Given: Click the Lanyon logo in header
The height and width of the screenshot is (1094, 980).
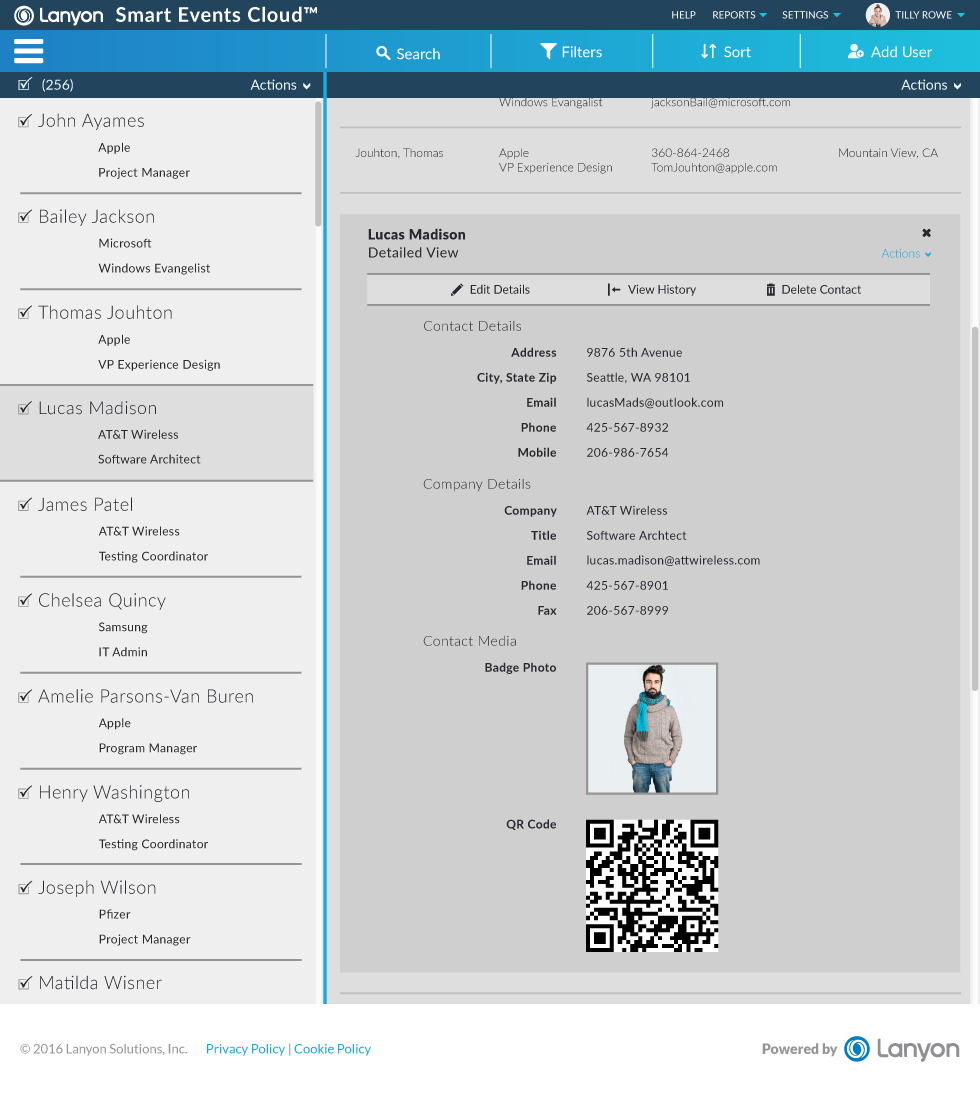Looking at the screenshot, I should [59, 15].
